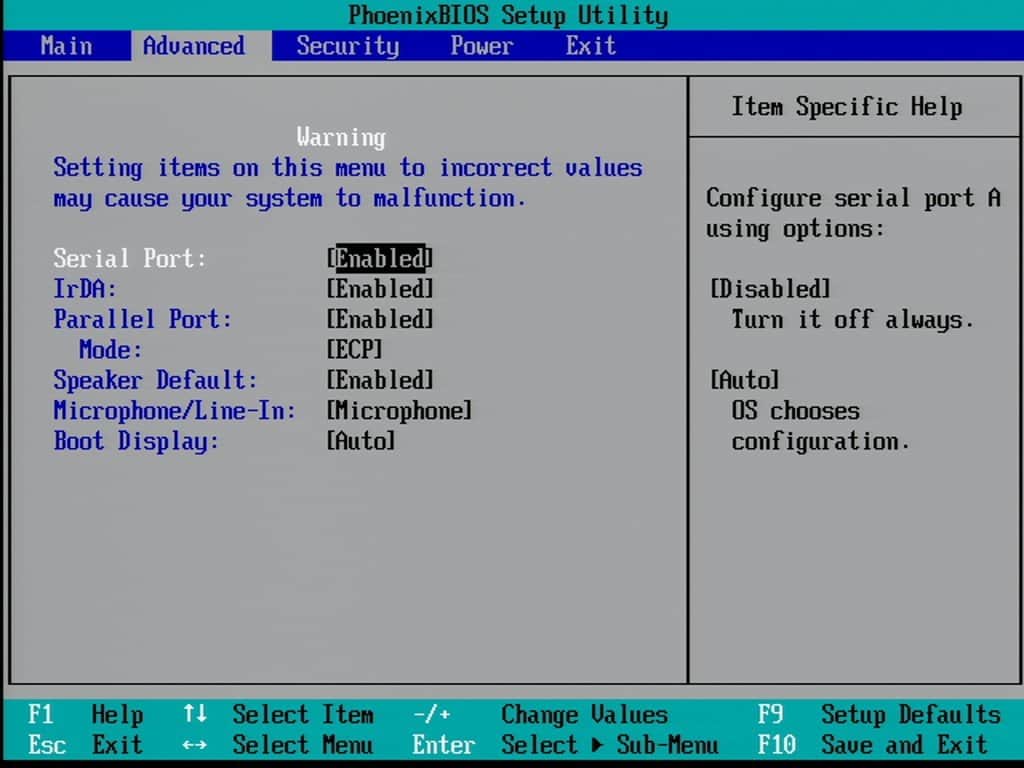The height and width of the screenshot is (768, 1024).
Task: Open the Exit tab
Action: click(x=590, y=46)
